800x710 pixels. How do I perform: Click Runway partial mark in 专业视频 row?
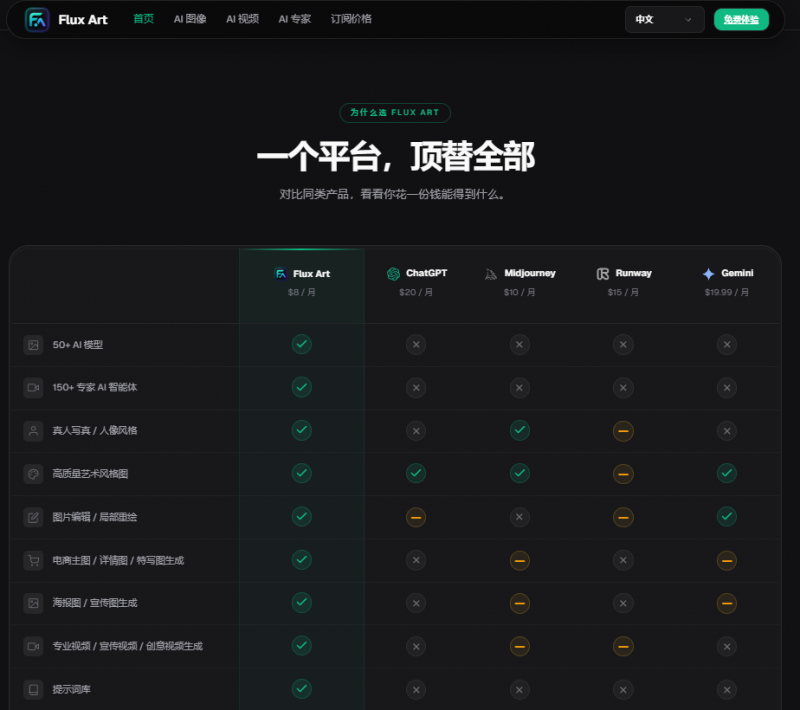623,646
